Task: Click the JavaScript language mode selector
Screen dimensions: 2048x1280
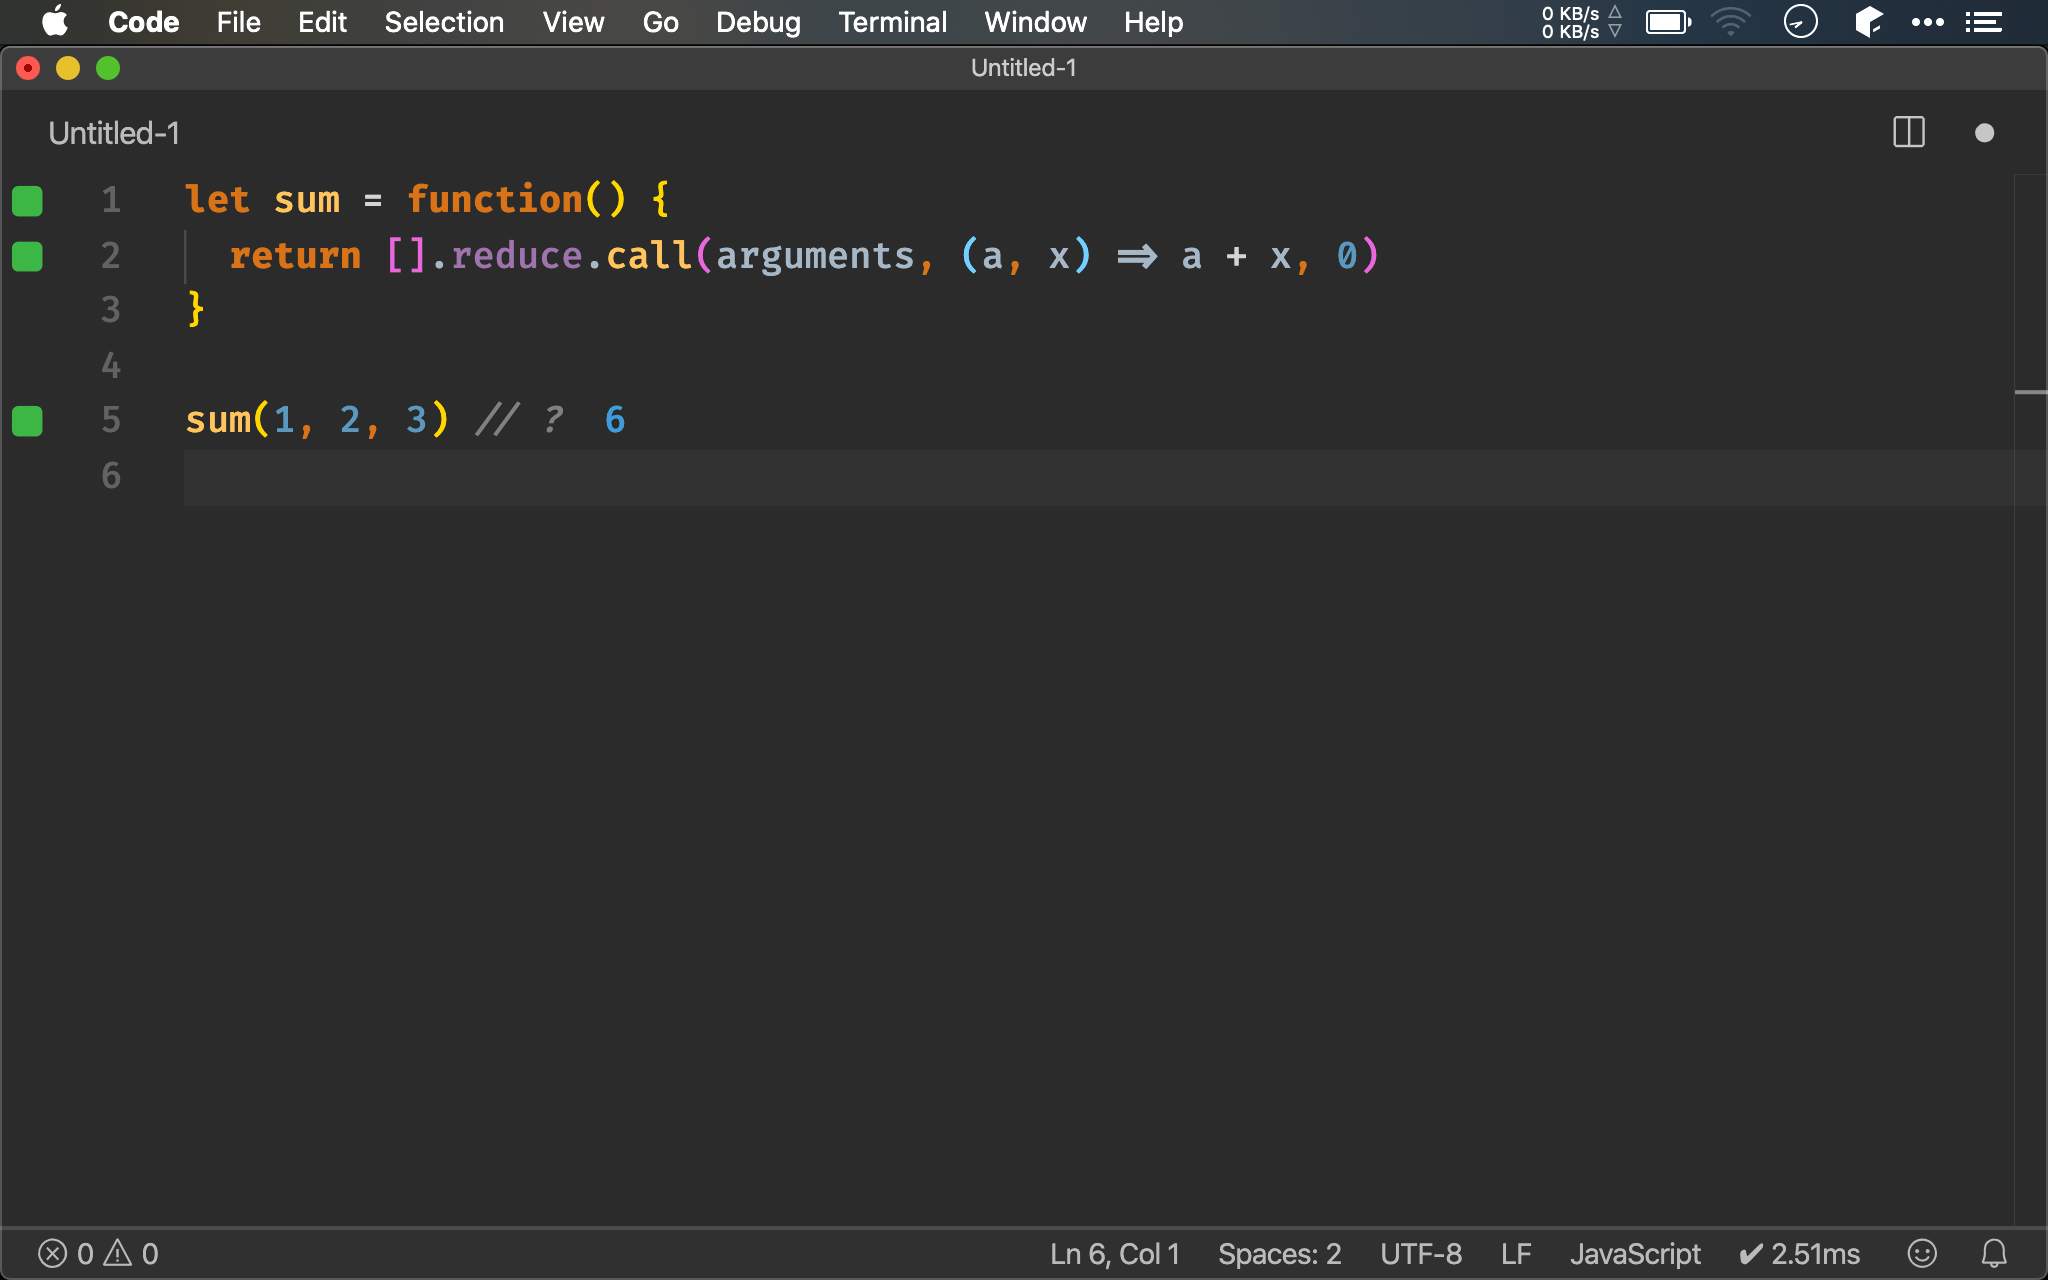Action: click(x=1634, y=1252)
